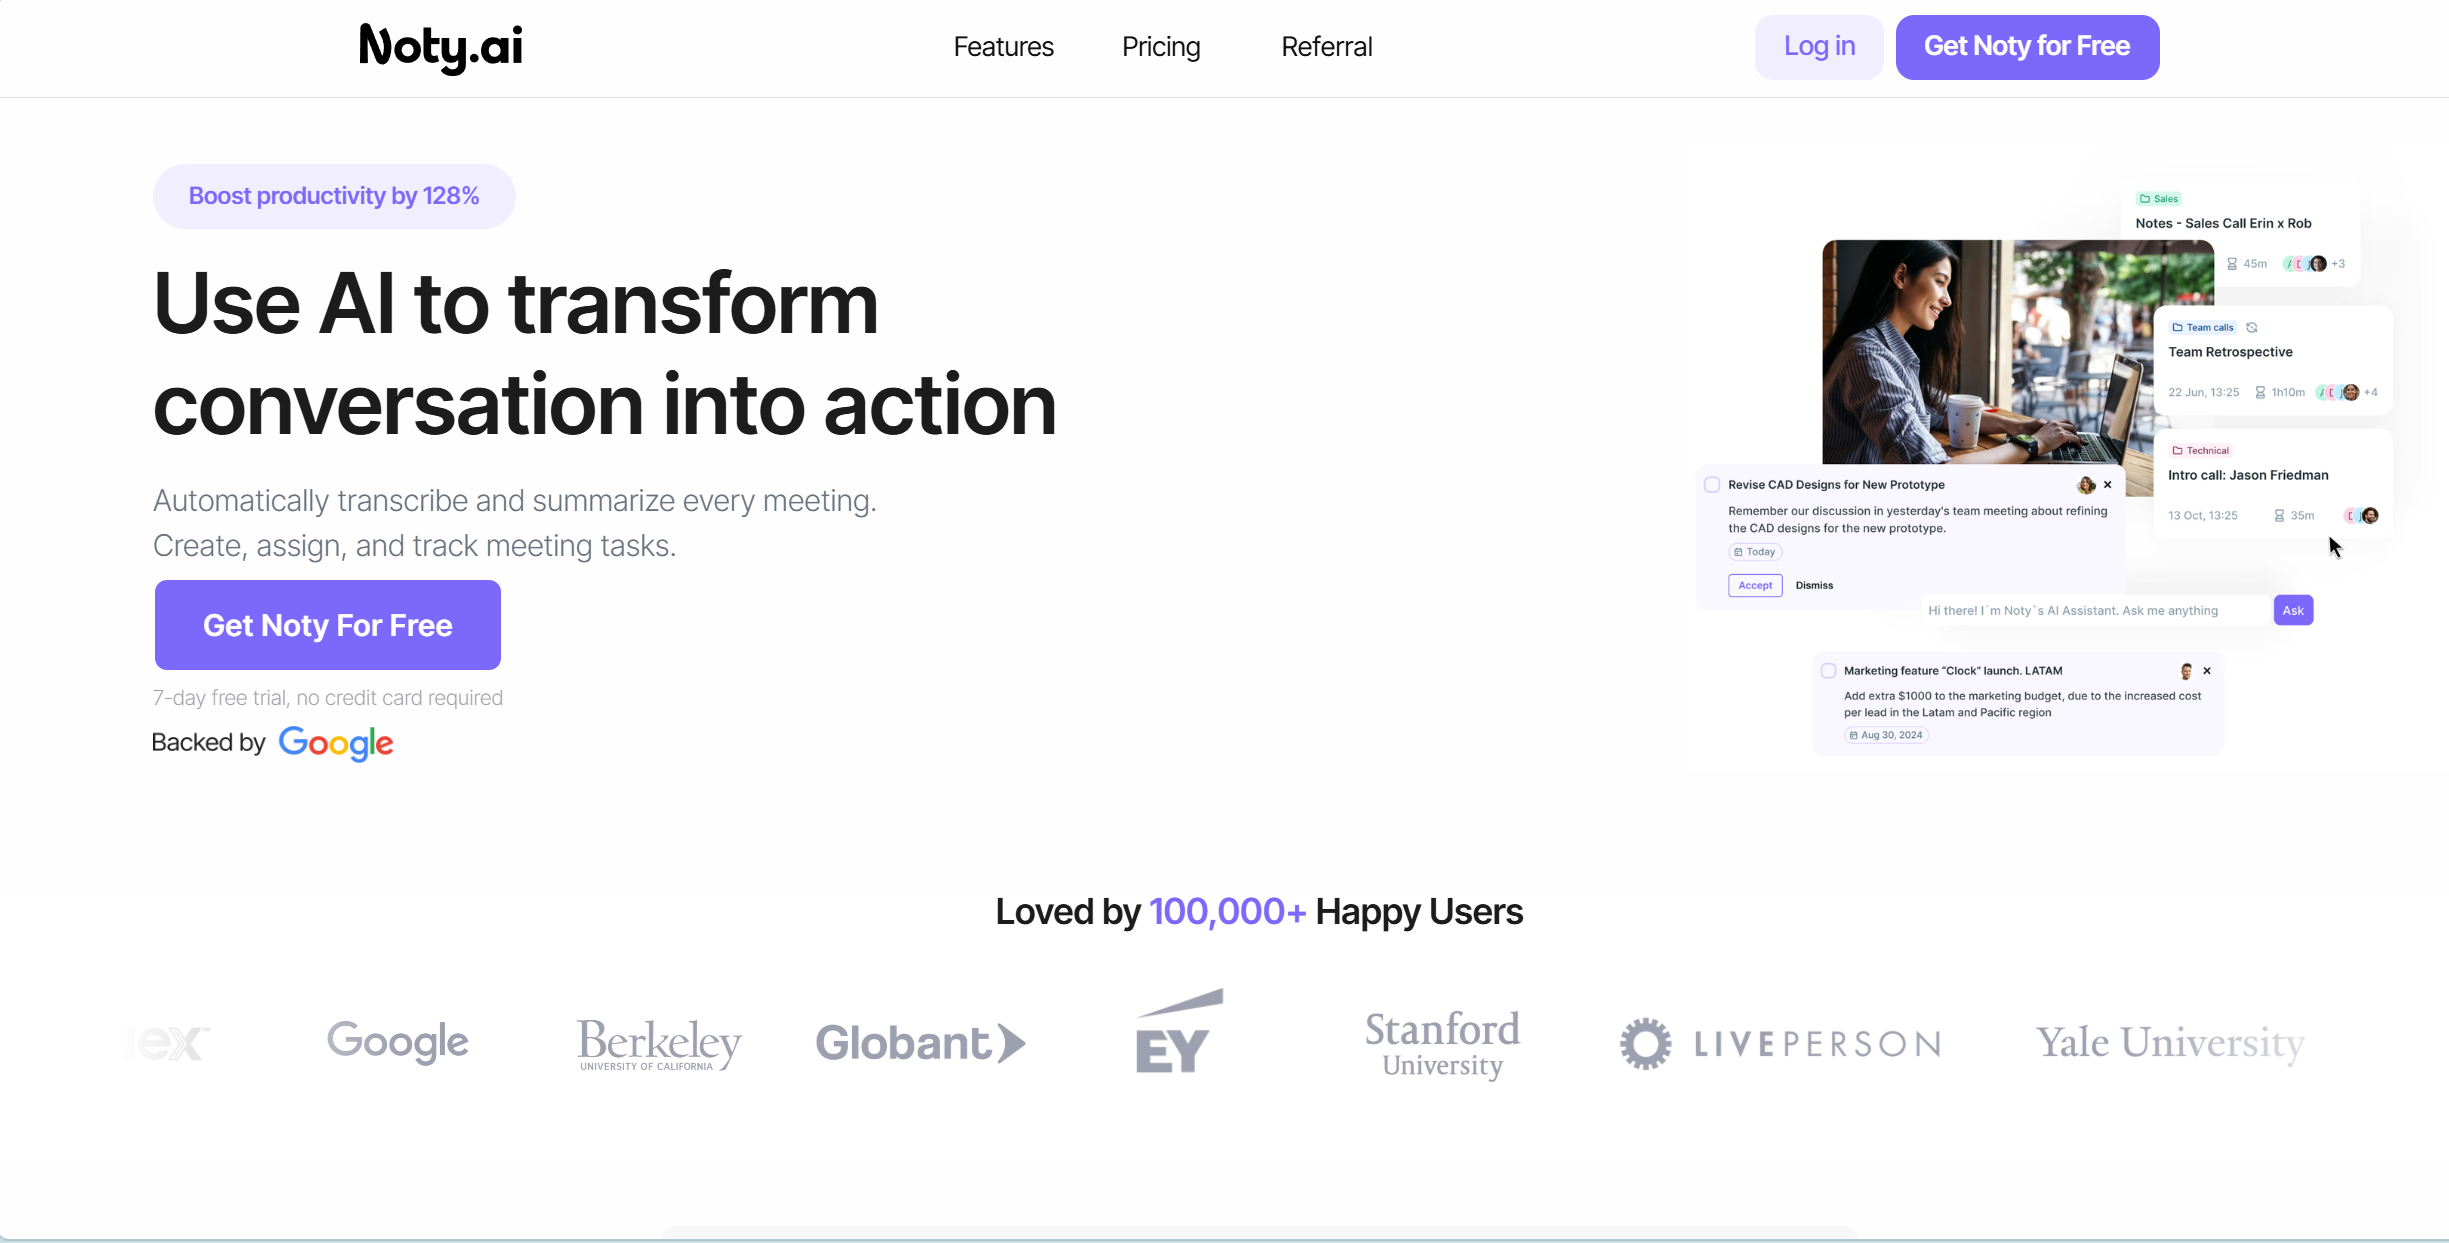Click the Team calls folder tag

pos(2201,327)
